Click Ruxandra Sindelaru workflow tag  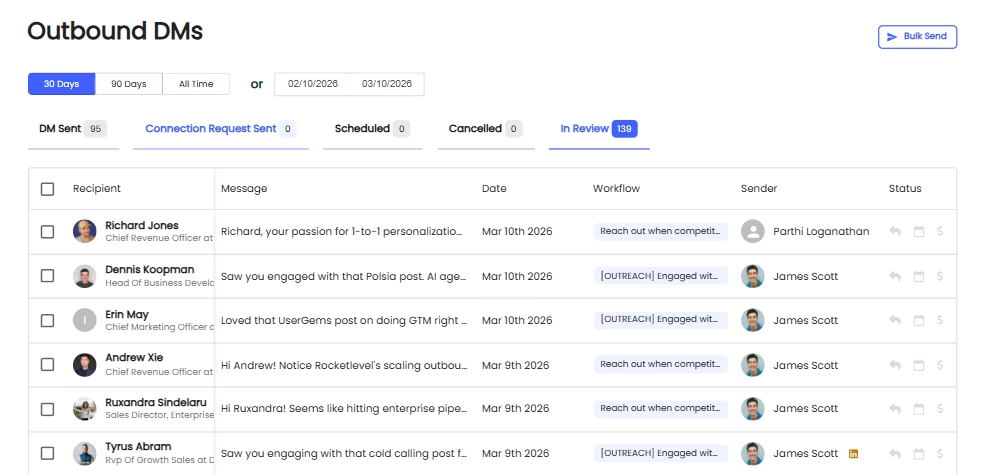point(661,408)
